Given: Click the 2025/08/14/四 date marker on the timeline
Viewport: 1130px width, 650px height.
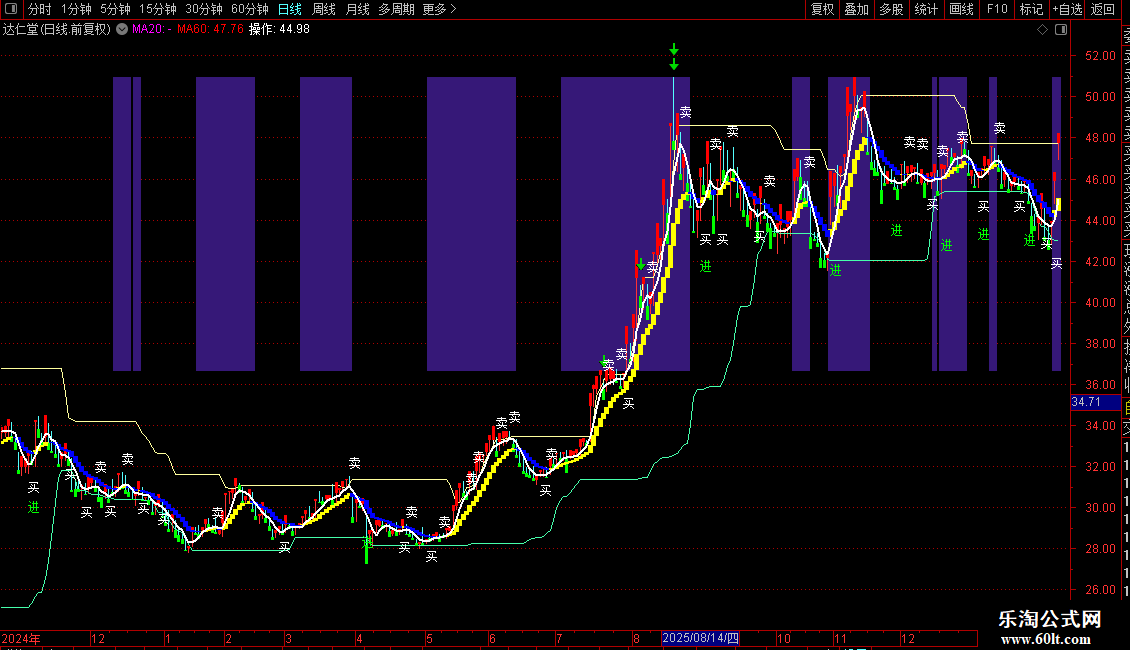Looking at the screenshot, I should coord(700,638).
